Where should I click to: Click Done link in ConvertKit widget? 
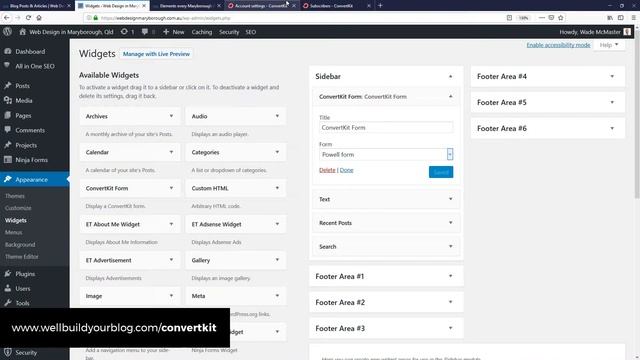[x=347, y=170]
